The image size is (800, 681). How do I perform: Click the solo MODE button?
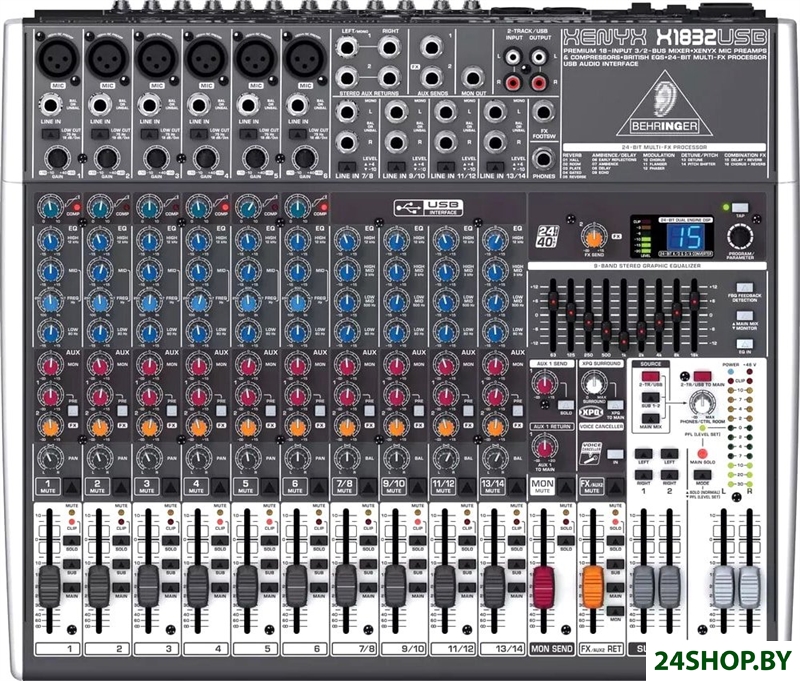(703, 475)
